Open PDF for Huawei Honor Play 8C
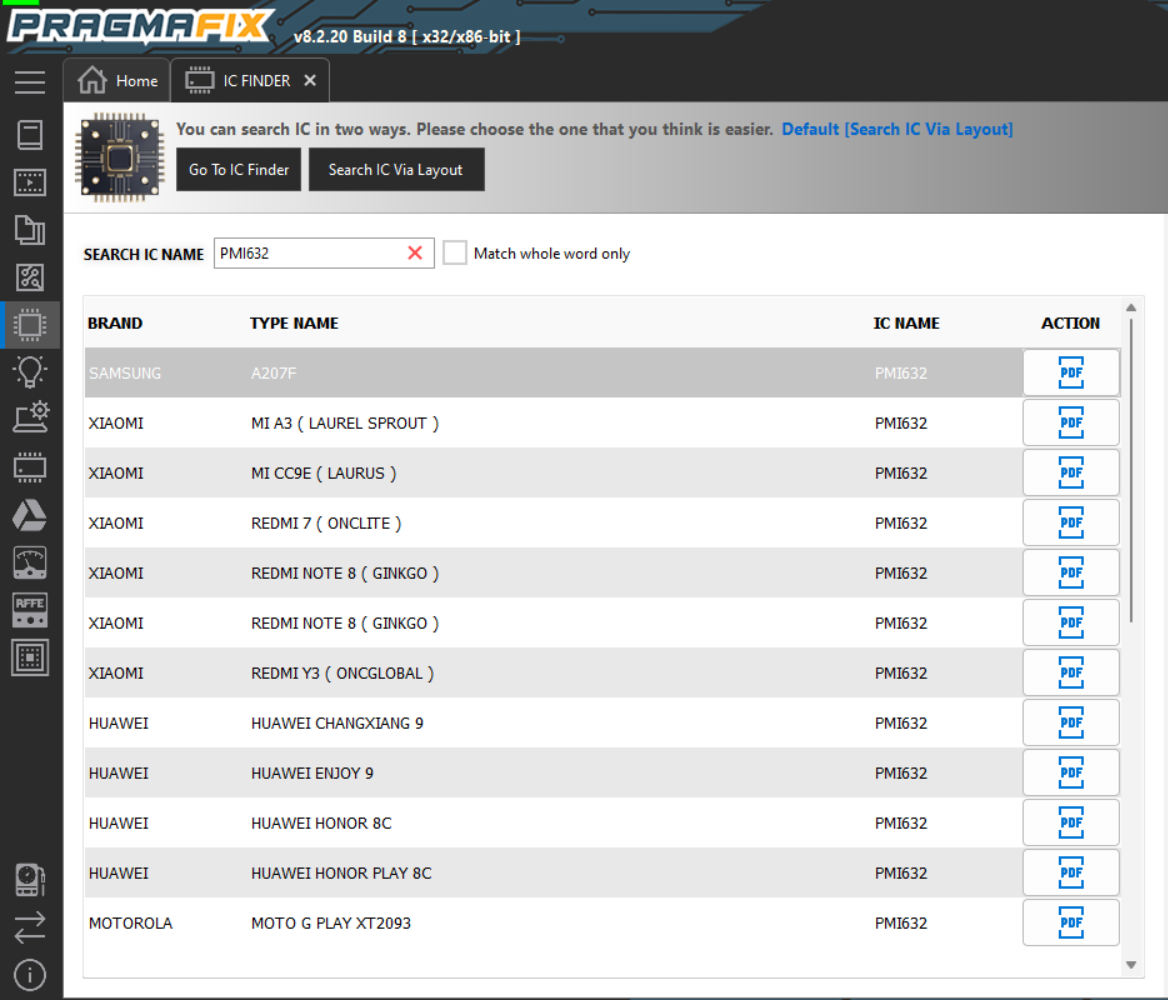 [1070, 873]
